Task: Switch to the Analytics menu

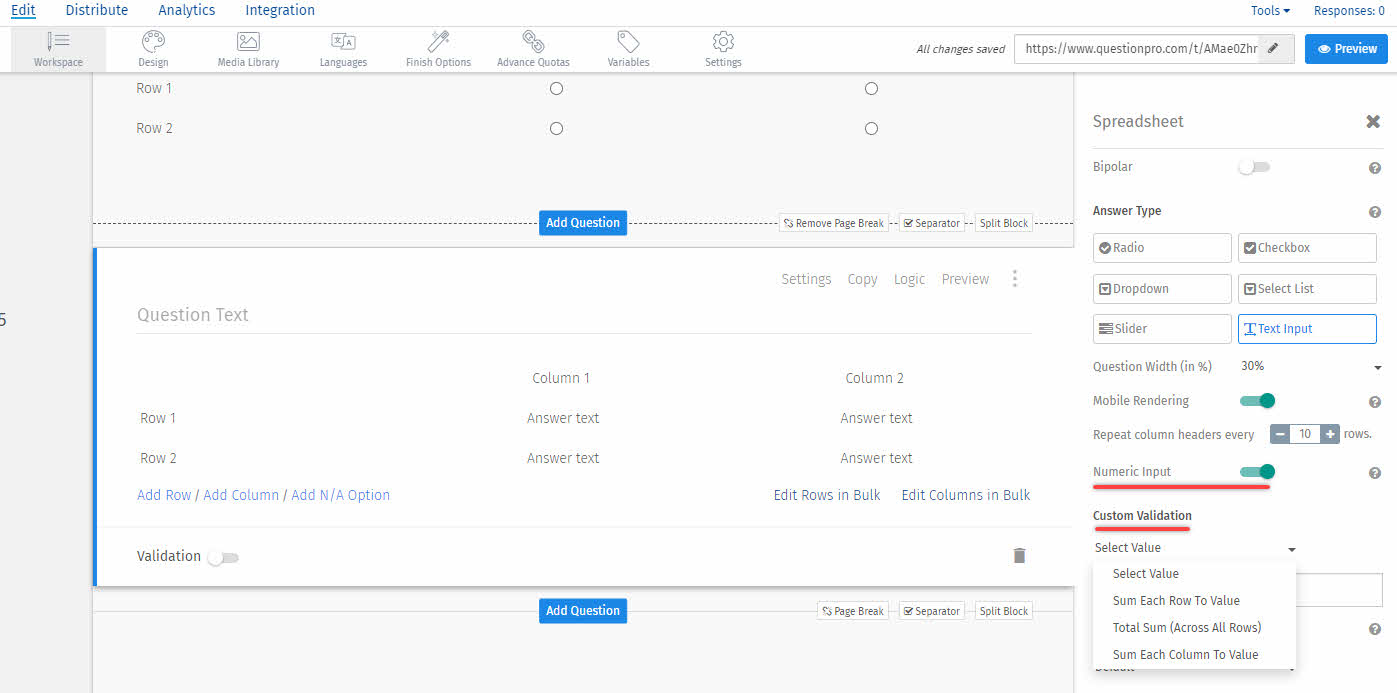Action: tap(186, 10)
